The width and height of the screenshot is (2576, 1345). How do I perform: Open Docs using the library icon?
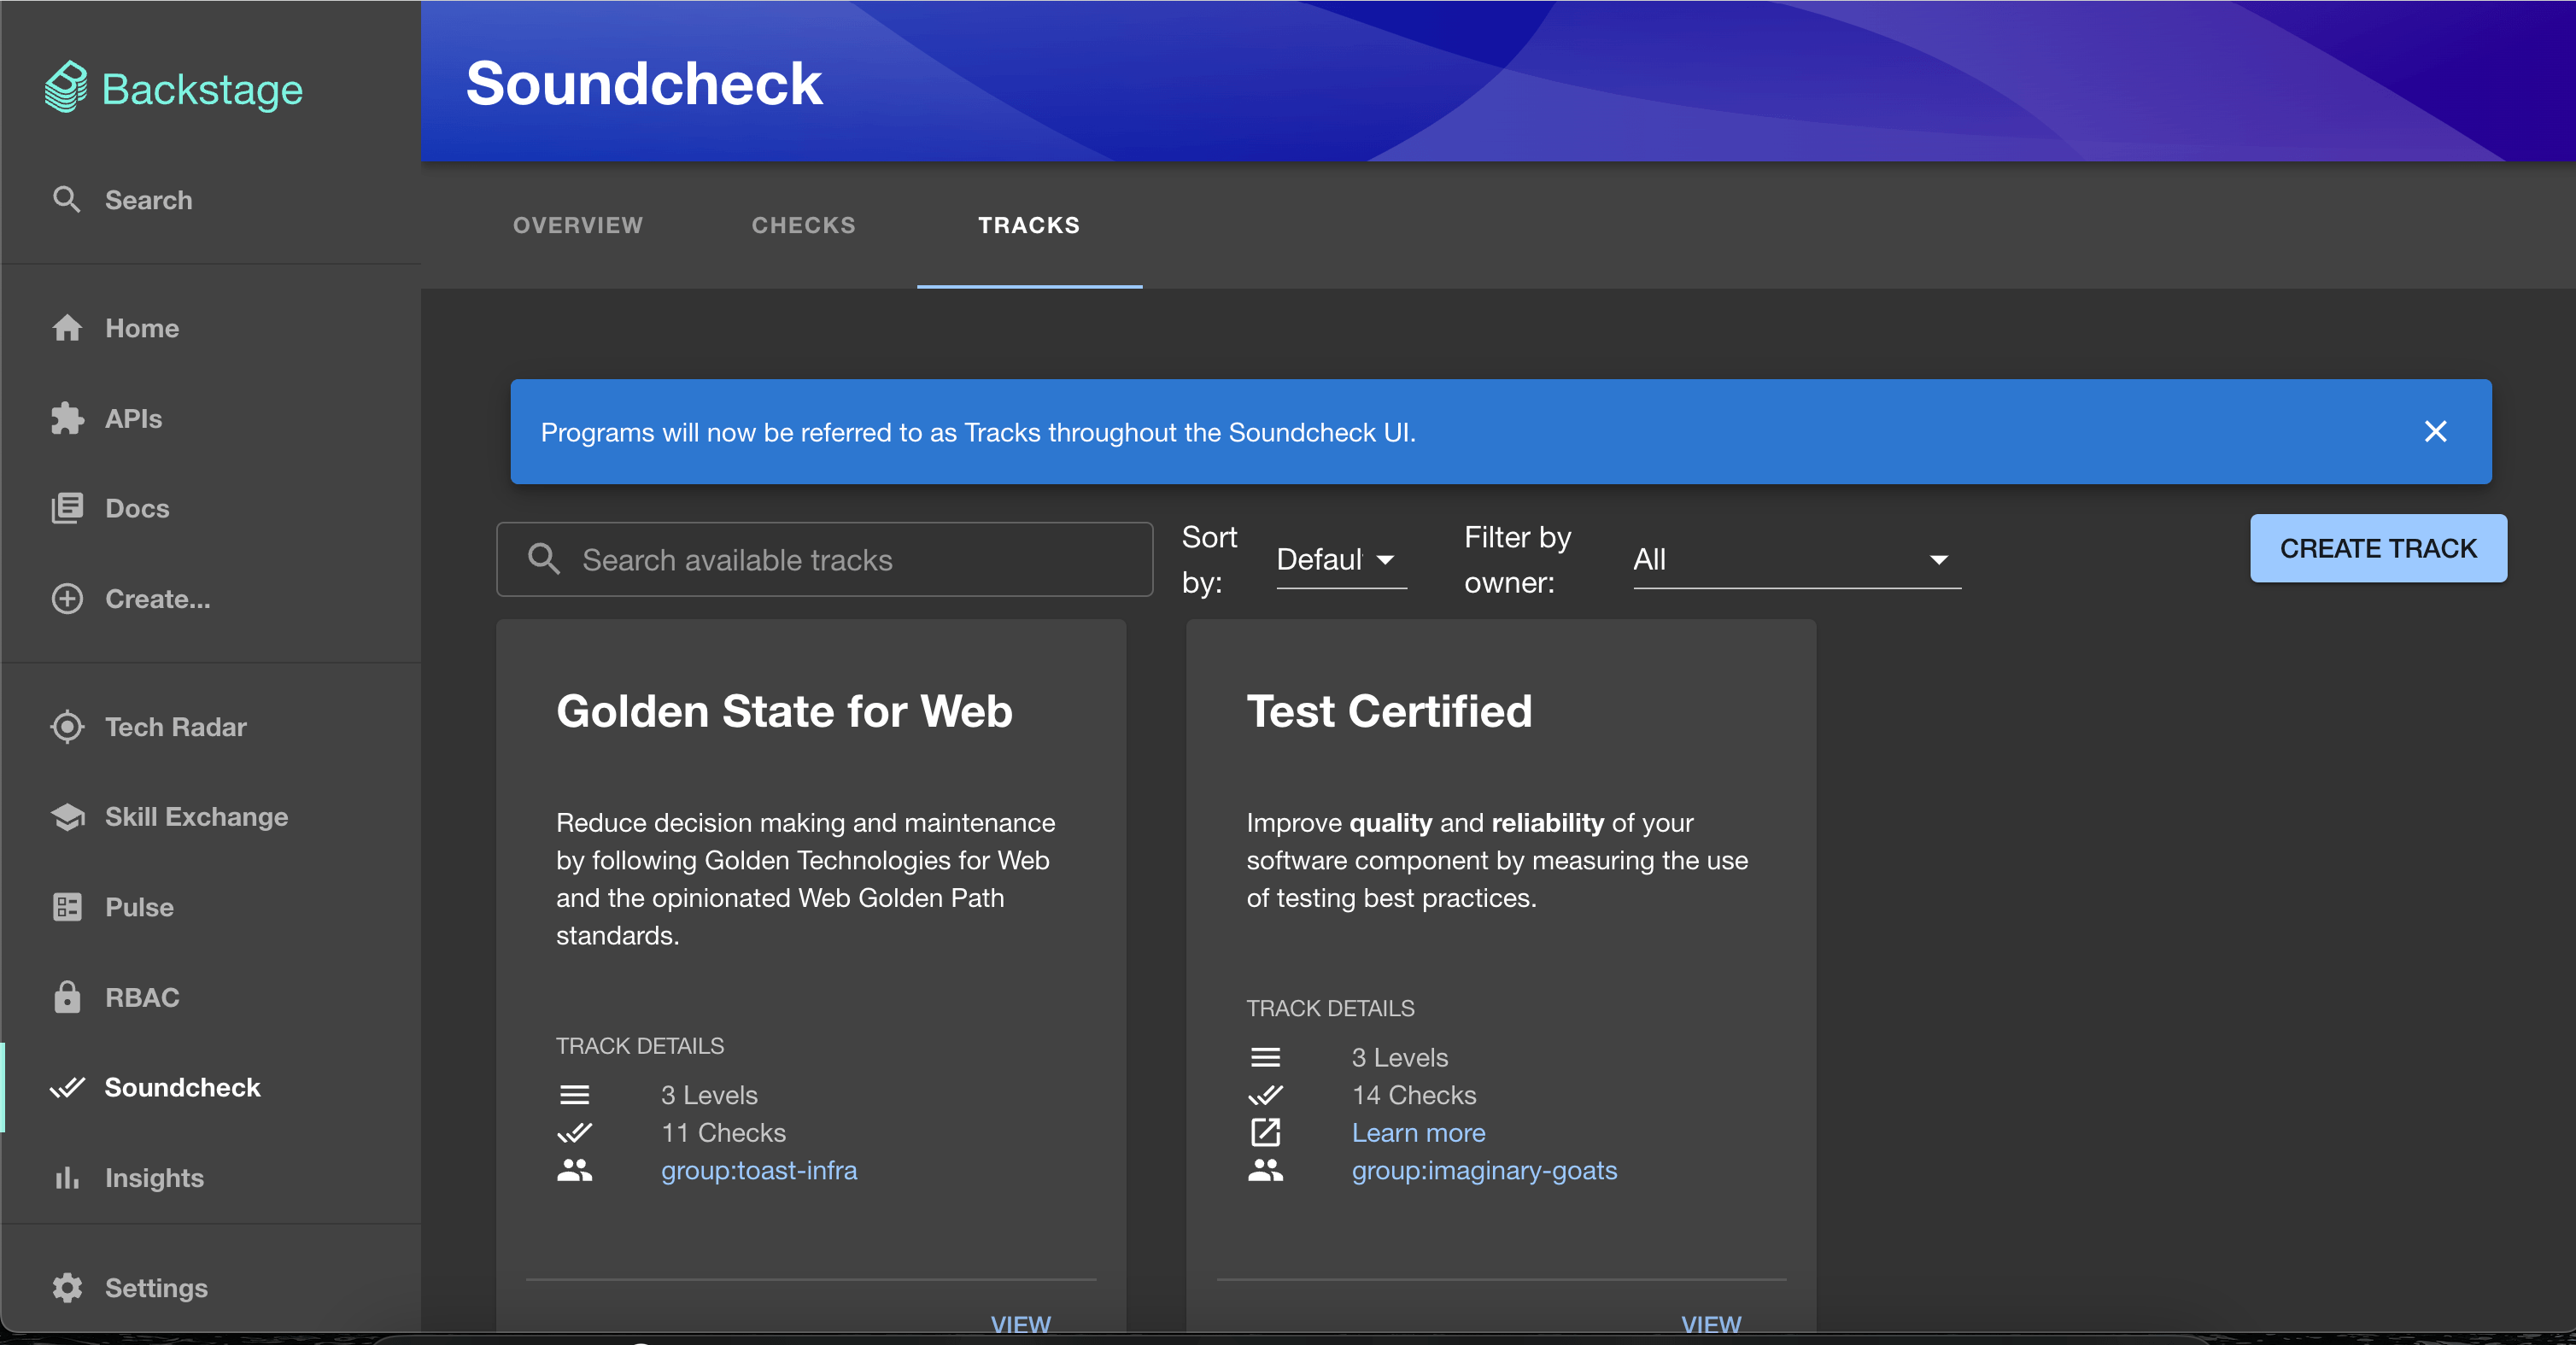67,508
